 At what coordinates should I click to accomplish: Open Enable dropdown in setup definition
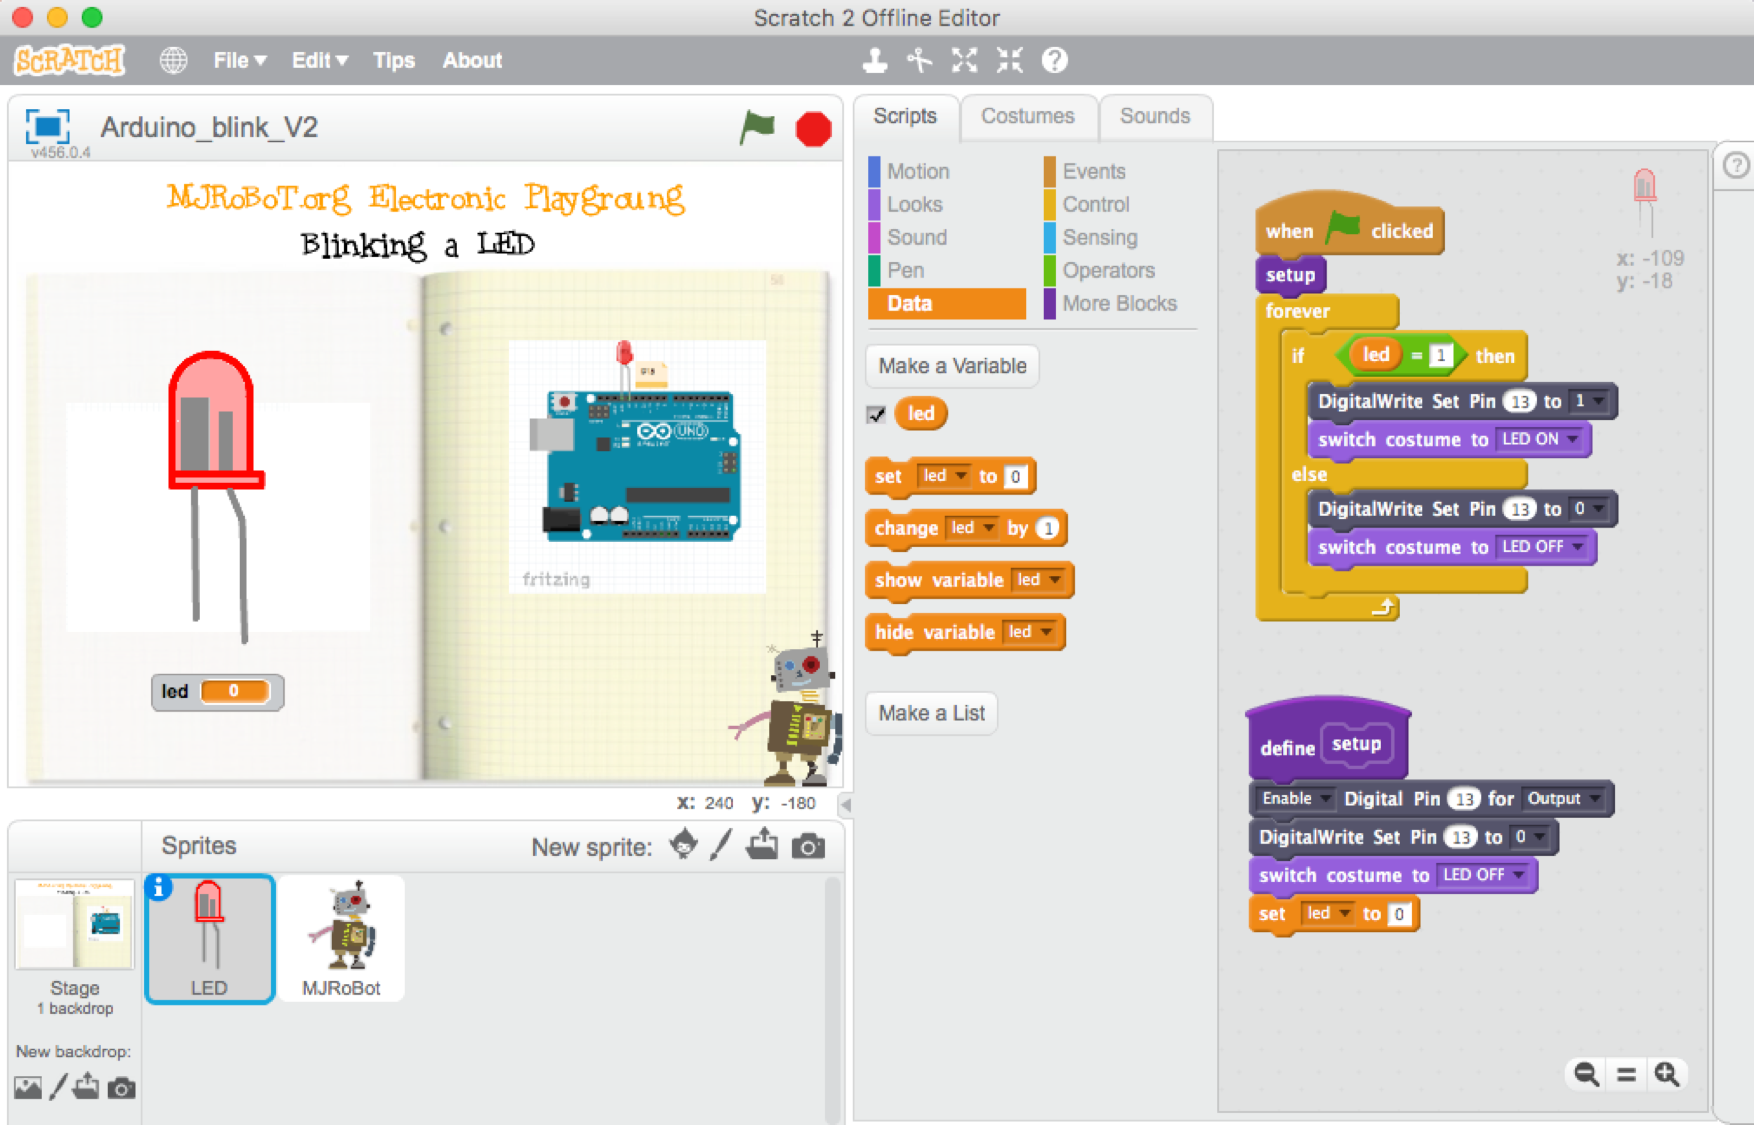pos(1295,798)
